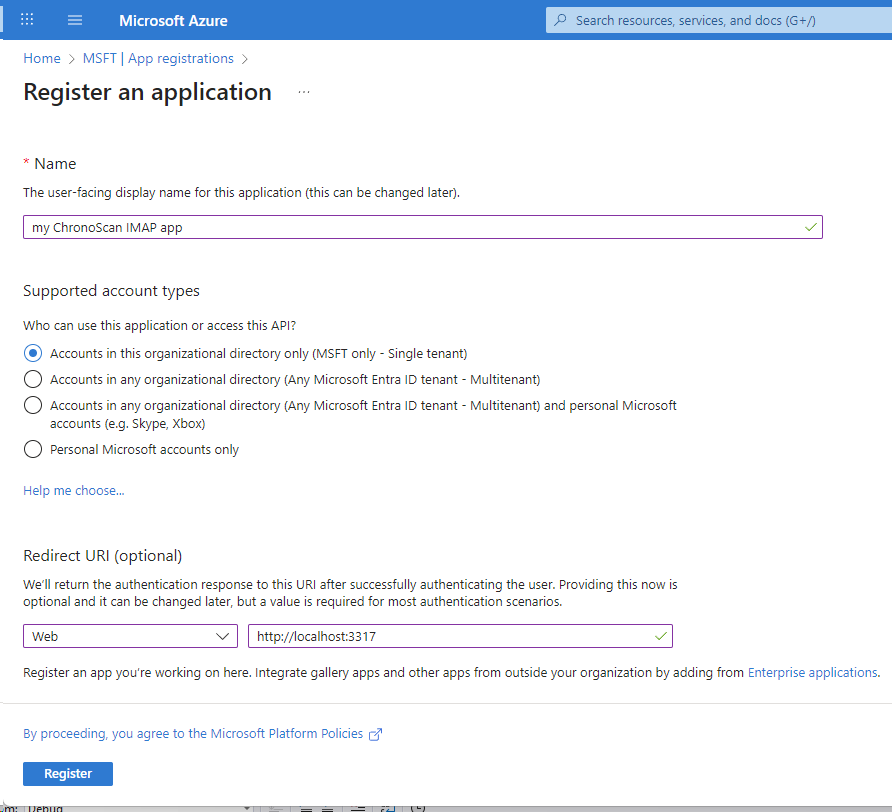Viewport: 892px width, 812px height.
Task: Click the Register button
Action: pyautogui.click(x=68, y=774)
